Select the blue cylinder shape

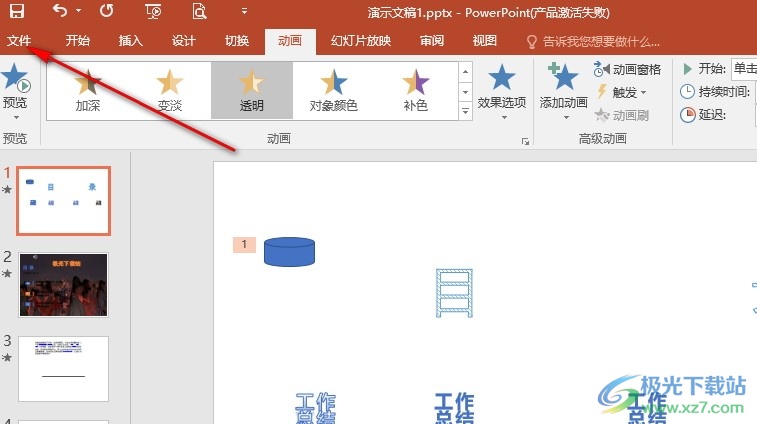pyautogui.click(x=289, y=252)
